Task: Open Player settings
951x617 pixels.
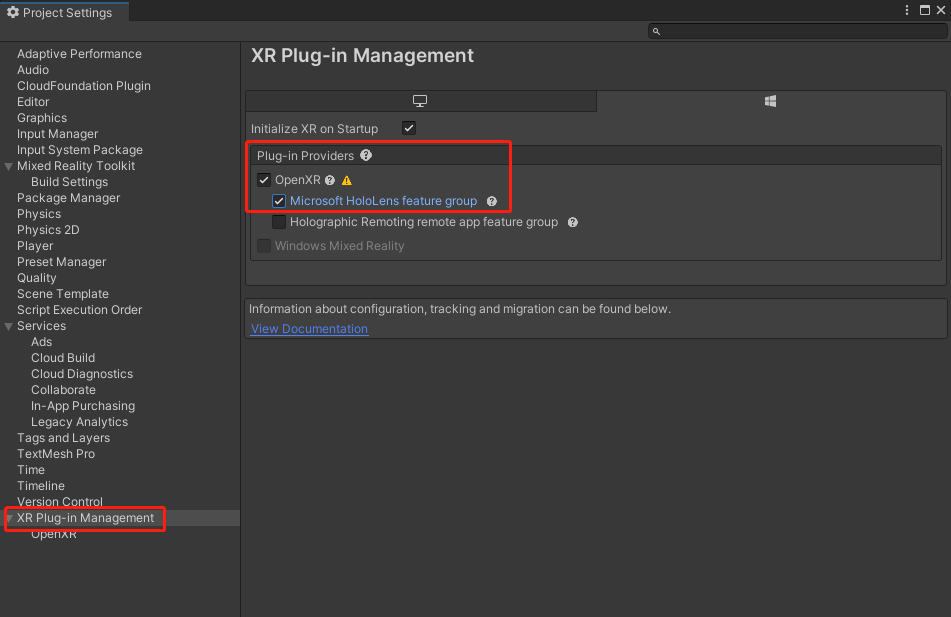Action: pyautogui.click(x=35, y=246)
